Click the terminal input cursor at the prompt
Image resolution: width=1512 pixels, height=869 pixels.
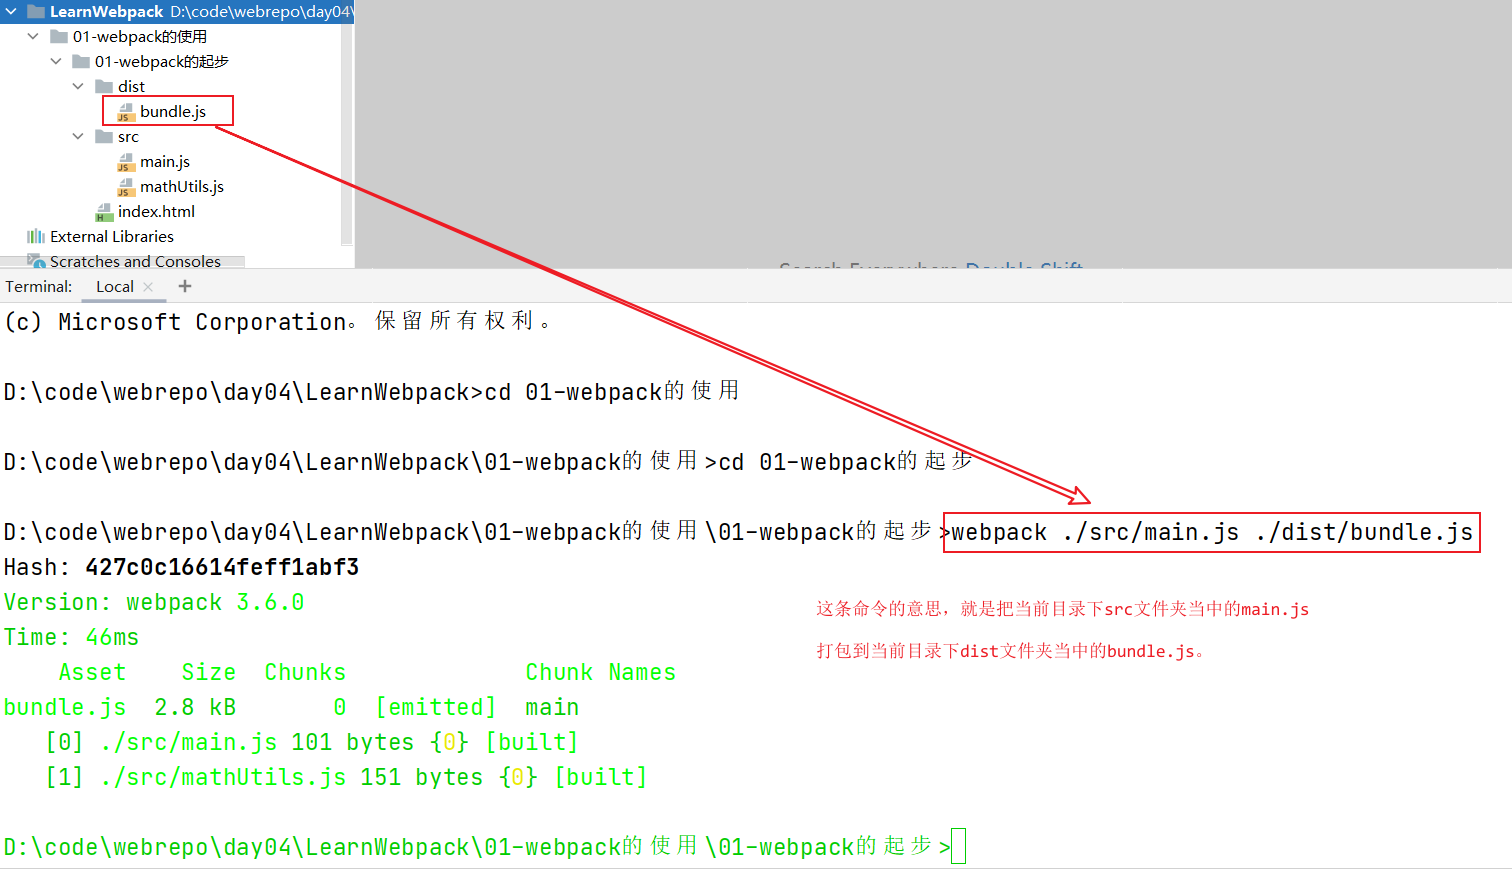(958, 846)
